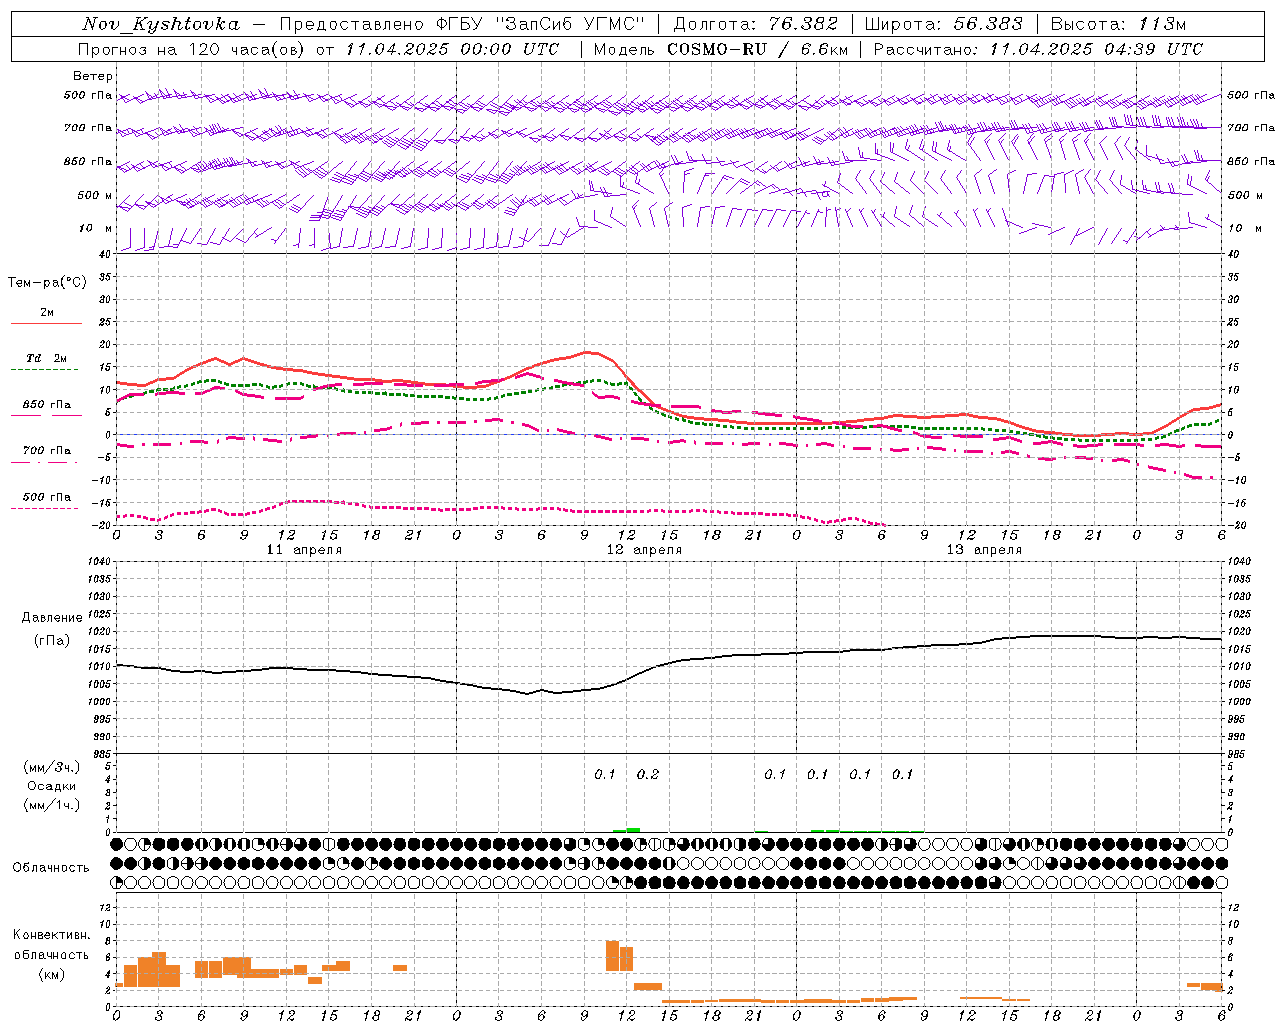Click the Td 2м dew point legend entry
This screenshot has height=1024, width=1280.
pyautogui.click(x=47, y=358)
